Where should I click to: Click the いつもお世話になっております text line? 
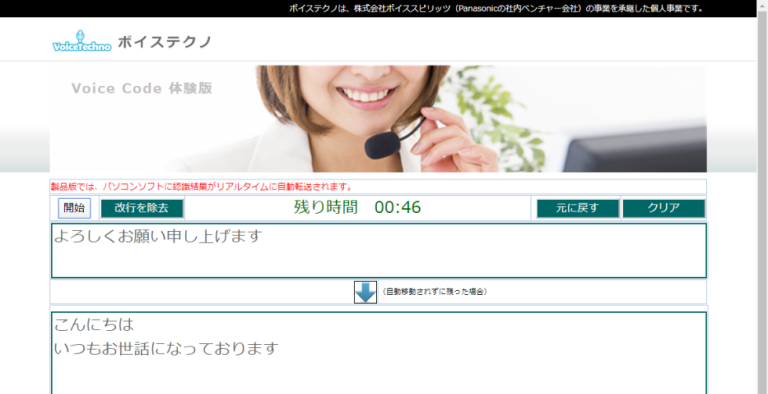pyautogui.click(x=166, y=348)
